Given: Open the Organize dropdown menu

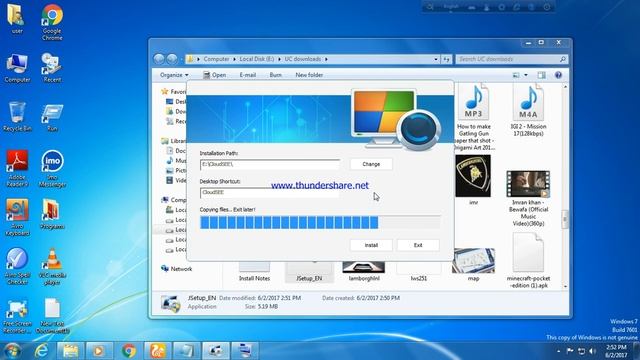Looking at the screenshot, I should coord(174,75).
